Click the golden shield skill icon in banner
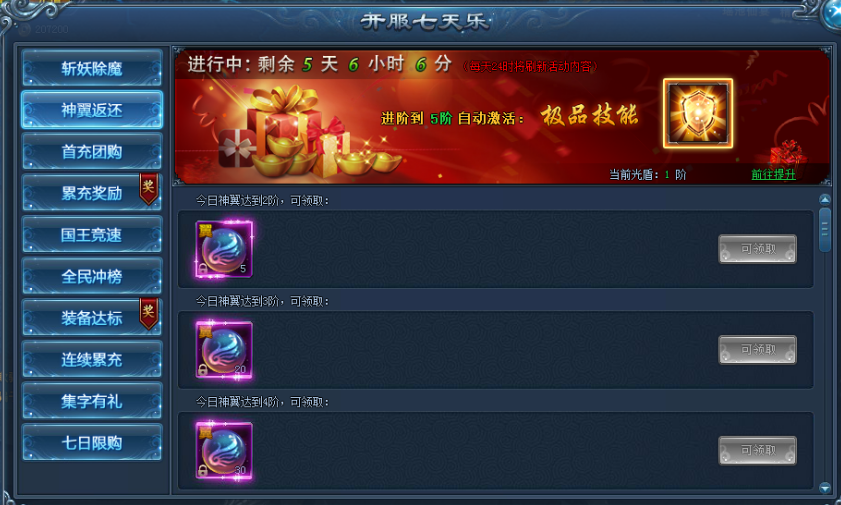 (x=698, y=113)
